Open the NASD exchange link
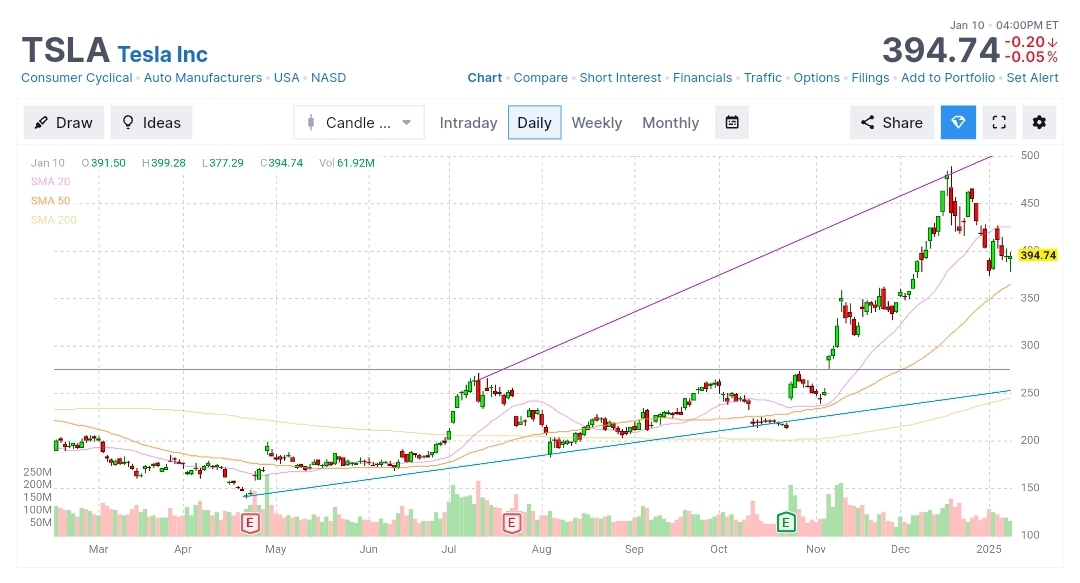Screen dimensions: 1080x583 pos(329,78)
